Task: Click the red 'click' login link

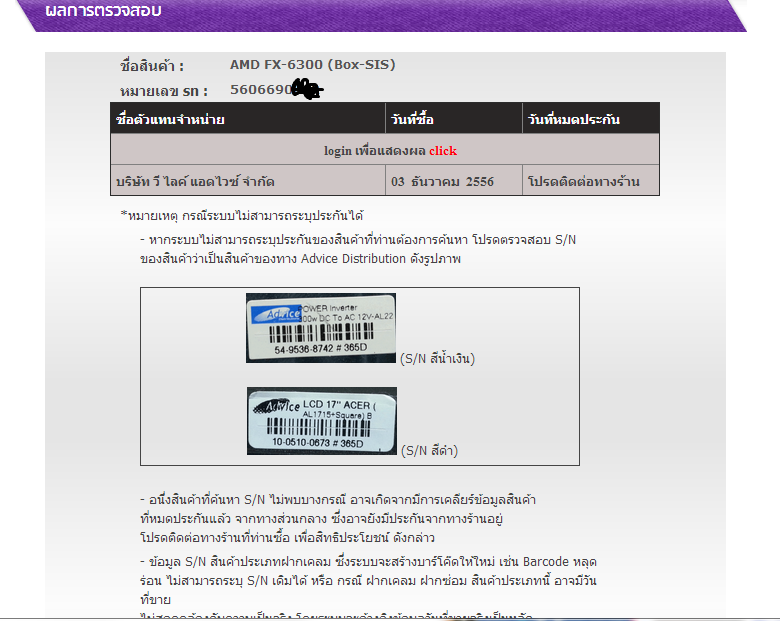Action: 443,151
